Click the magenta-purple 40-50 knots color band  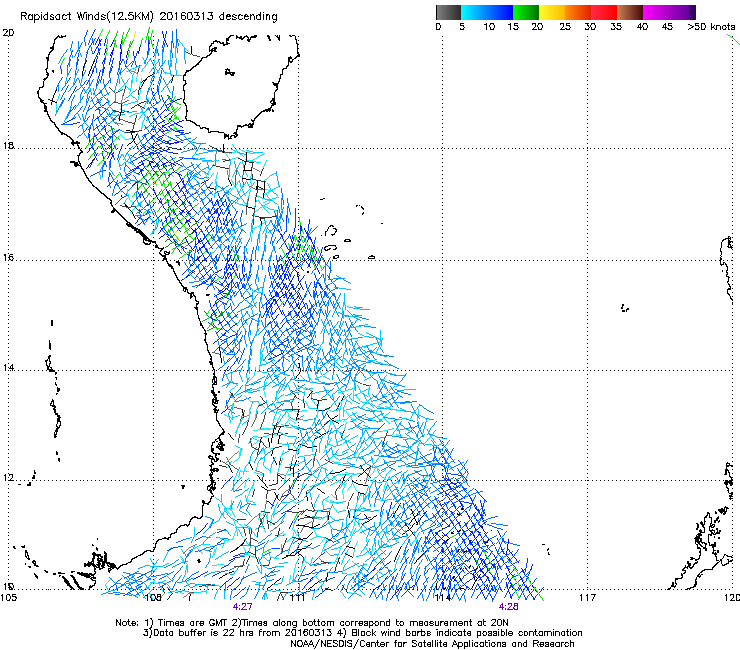669,12
